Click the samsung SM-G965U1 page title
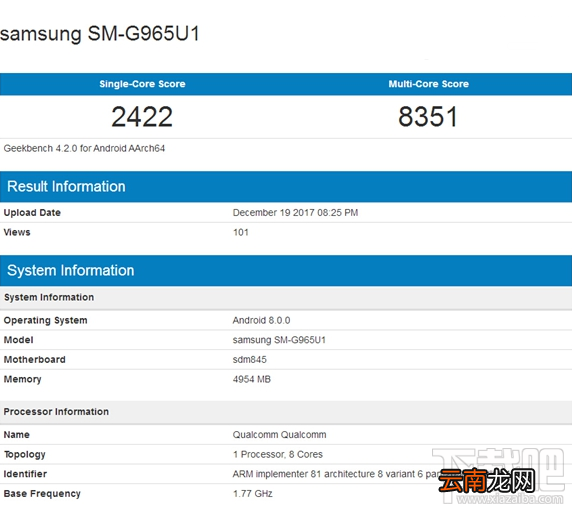Image resolution: width=572 pixels, height=509 pixels. [x=100, y=34]
